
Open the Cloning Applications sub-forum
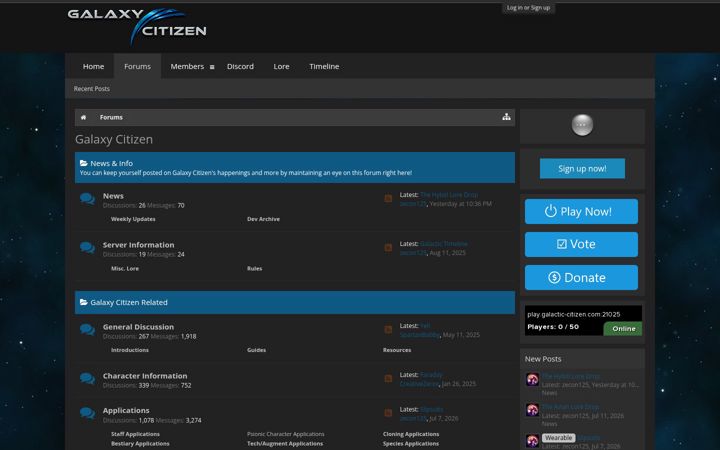[x=411, y=434]
